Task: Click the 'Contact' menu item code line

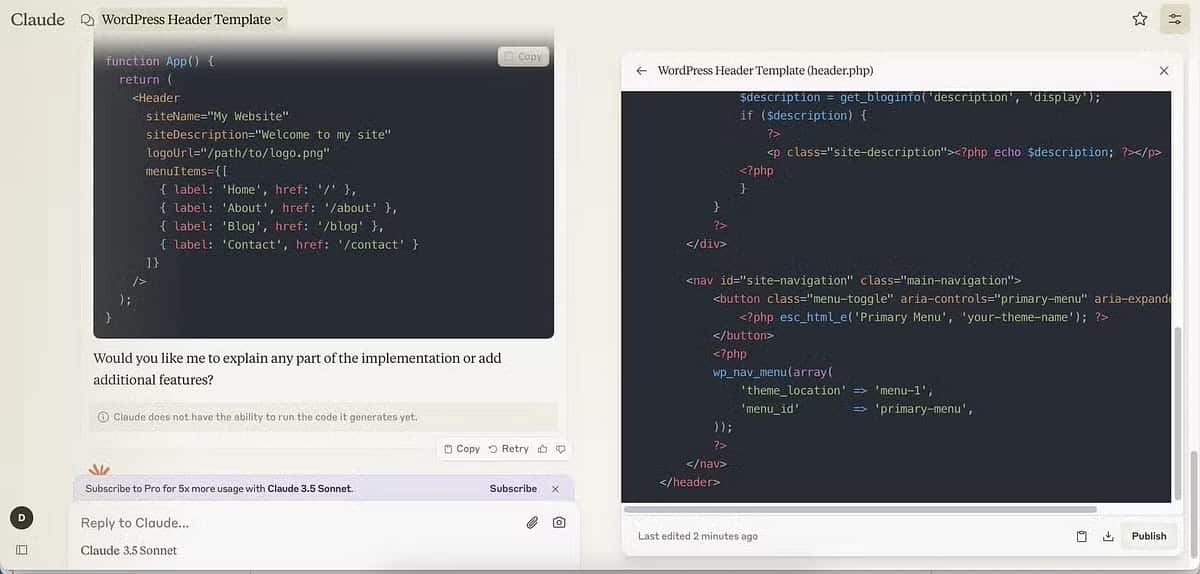Action: click(289, 244)
